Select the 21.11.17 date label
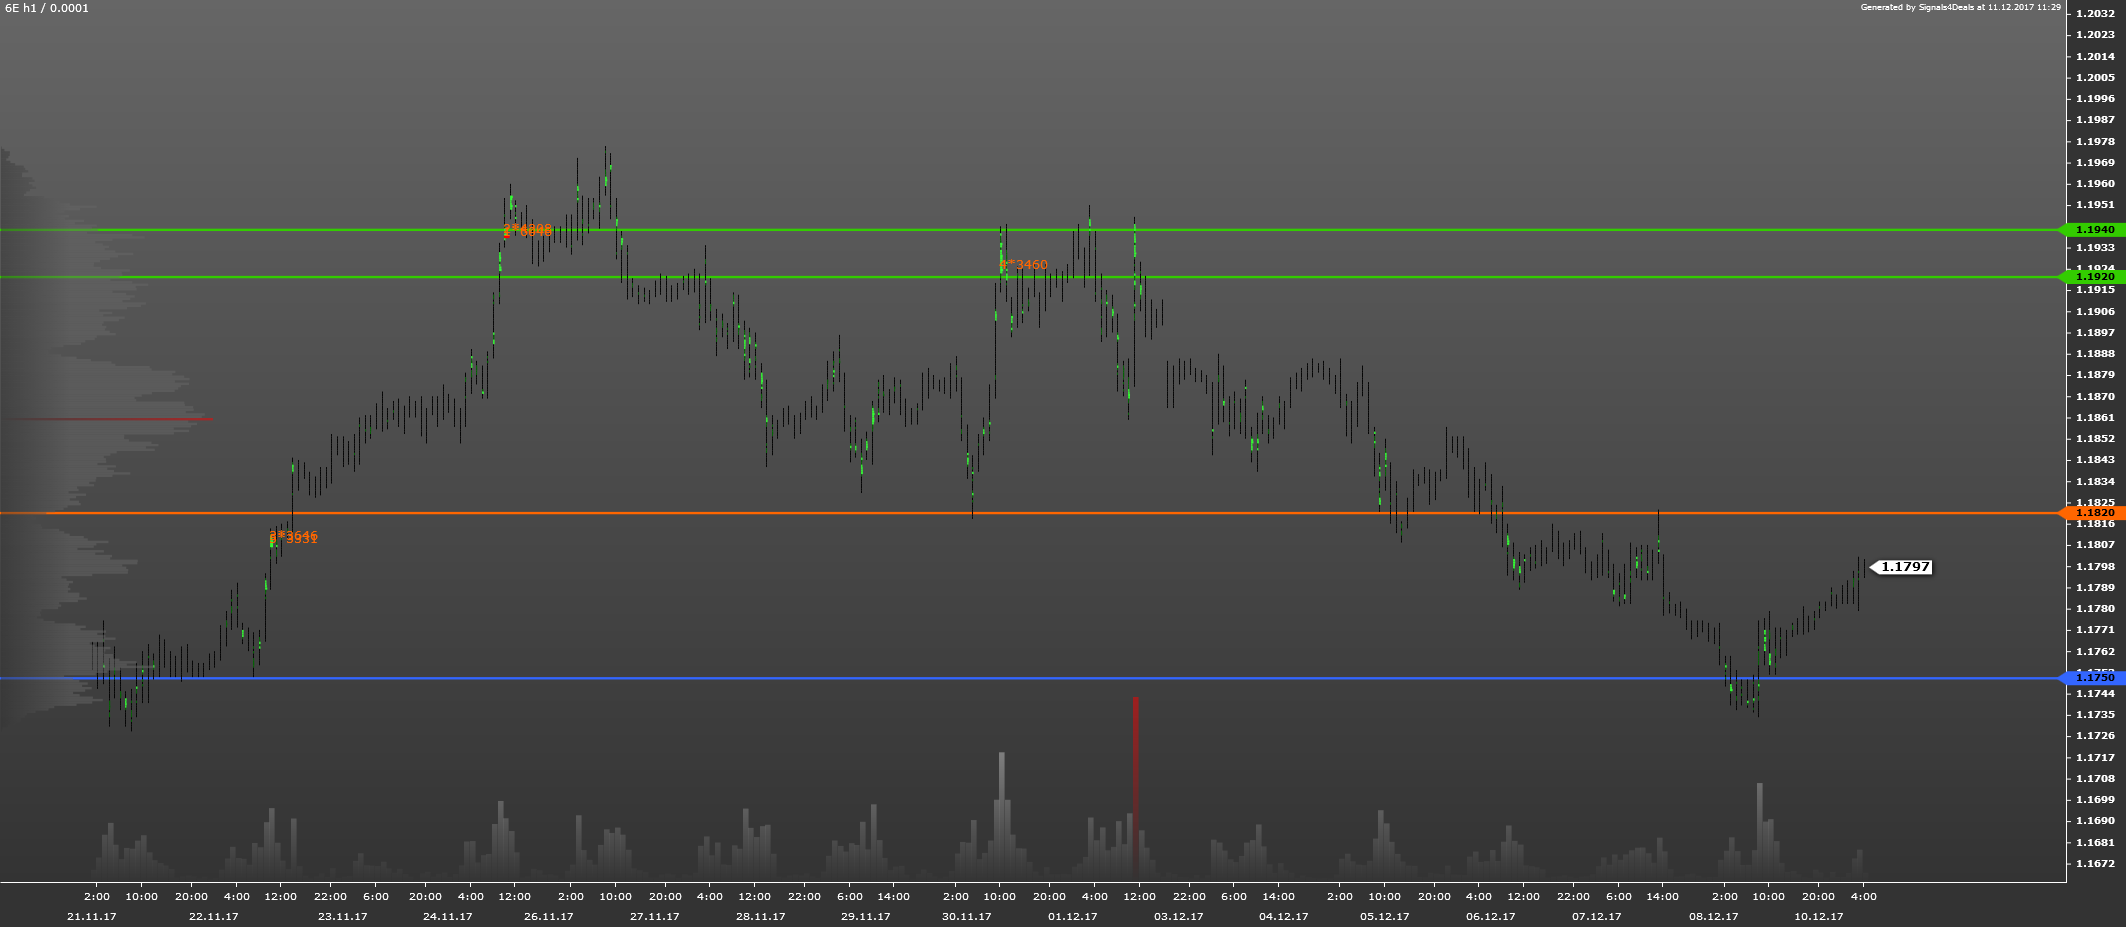Screen dimensions: 2126x927 point(92,916)
